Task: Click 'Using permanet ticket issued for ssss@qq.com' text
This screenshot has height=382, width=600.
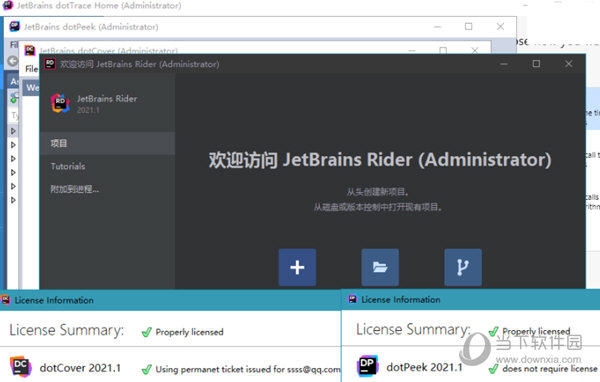Action: 248,370
